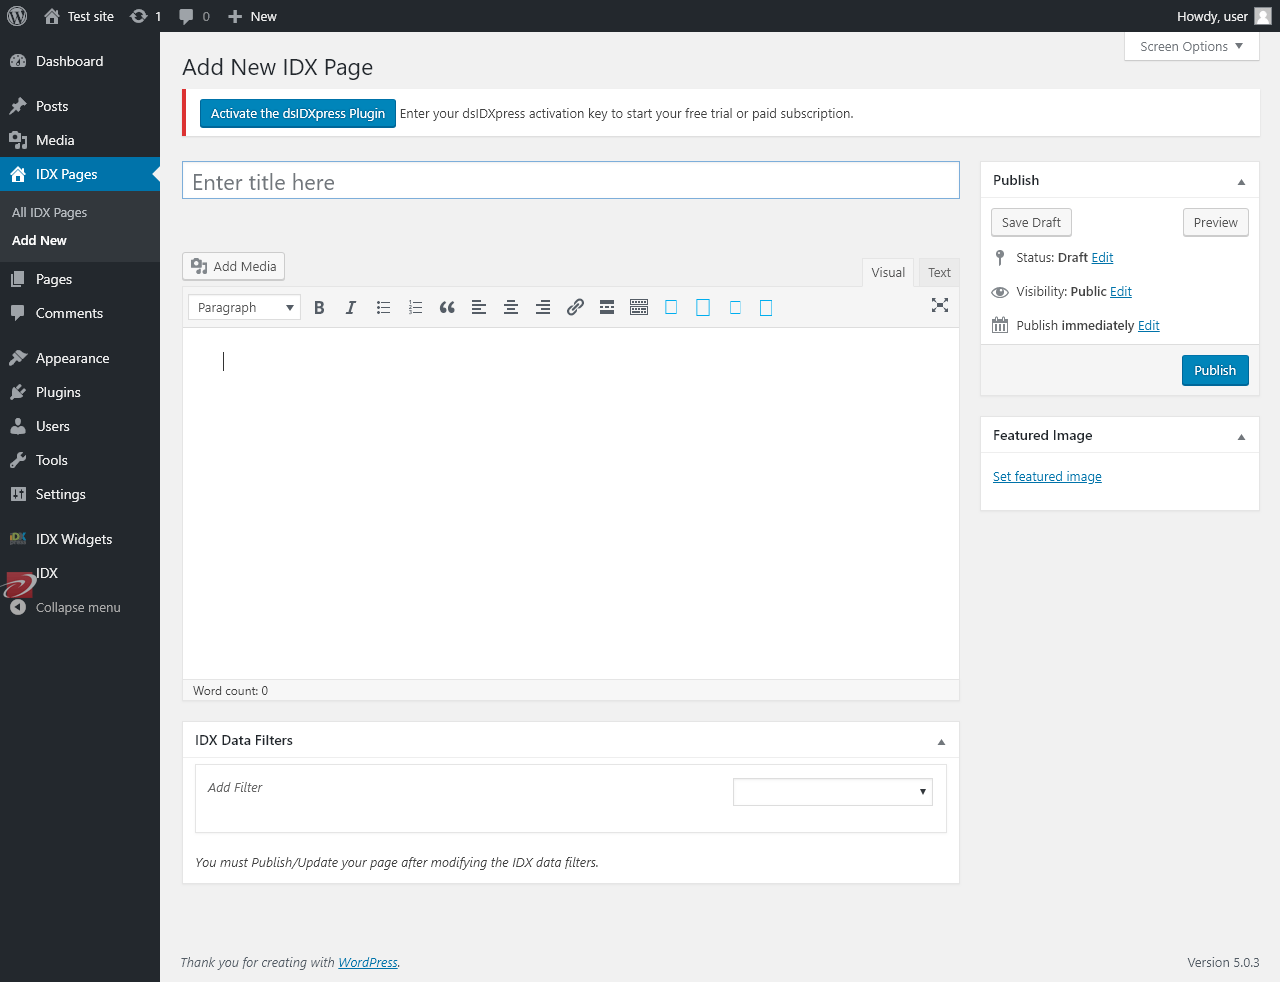Open the Comments menu in sidebar
The image size is (1280, 982).
80,313
